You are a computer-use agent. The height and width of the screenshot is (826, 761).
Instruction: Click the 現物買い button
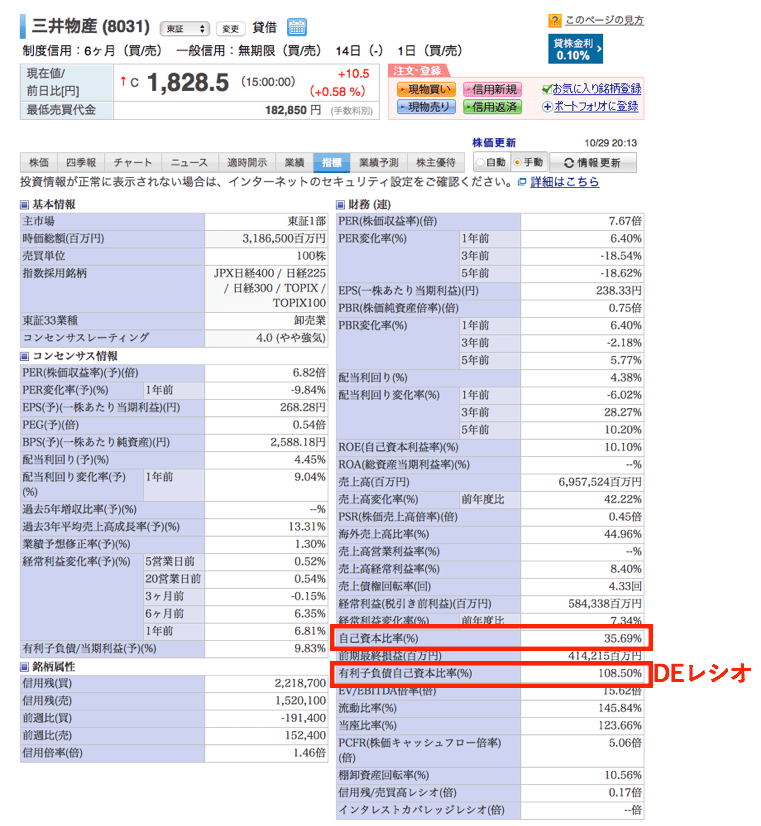tap(426, 89)
